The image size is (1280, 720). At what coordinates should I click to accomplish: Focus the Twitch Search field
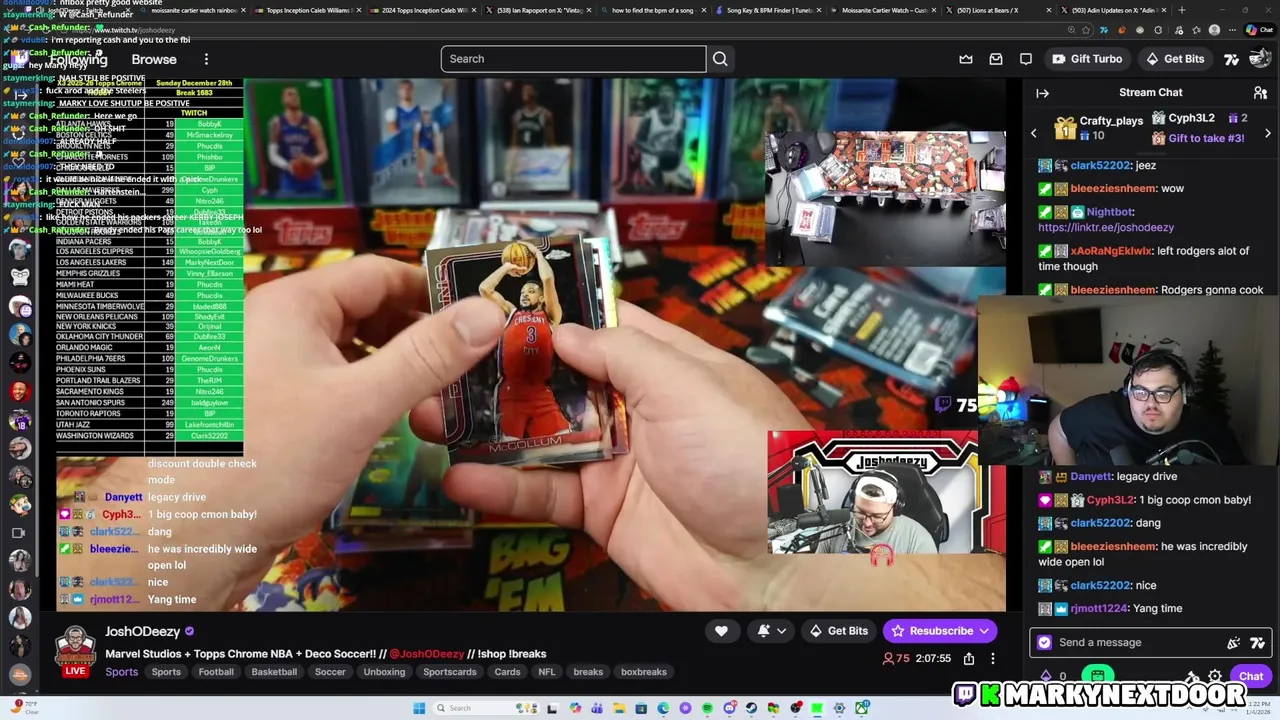click(574, 59)
